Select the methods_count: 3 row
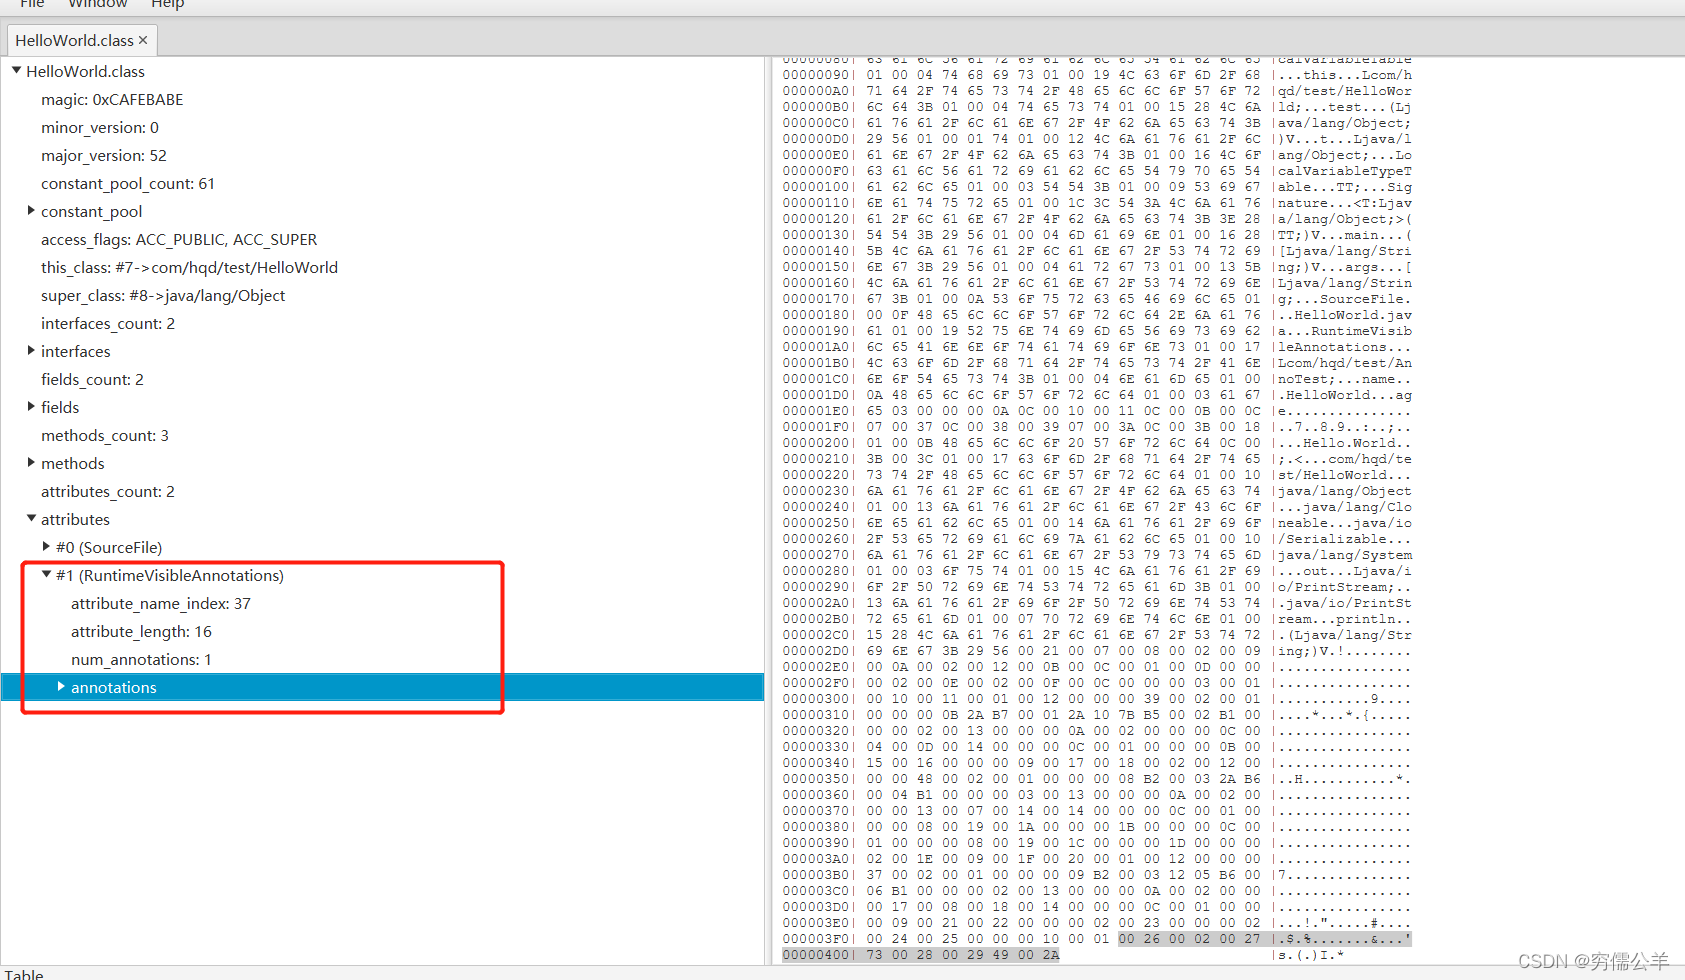Image resolution: width=1685 pixels, height=980 pixels. (x=105, y=436)
